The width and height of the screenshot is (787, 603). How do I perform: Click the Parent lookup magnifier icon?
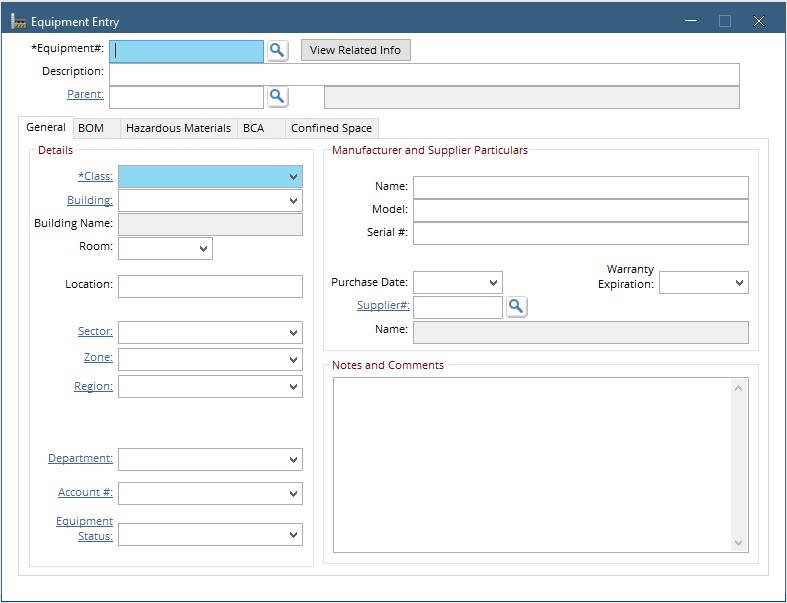coord(277,96)
